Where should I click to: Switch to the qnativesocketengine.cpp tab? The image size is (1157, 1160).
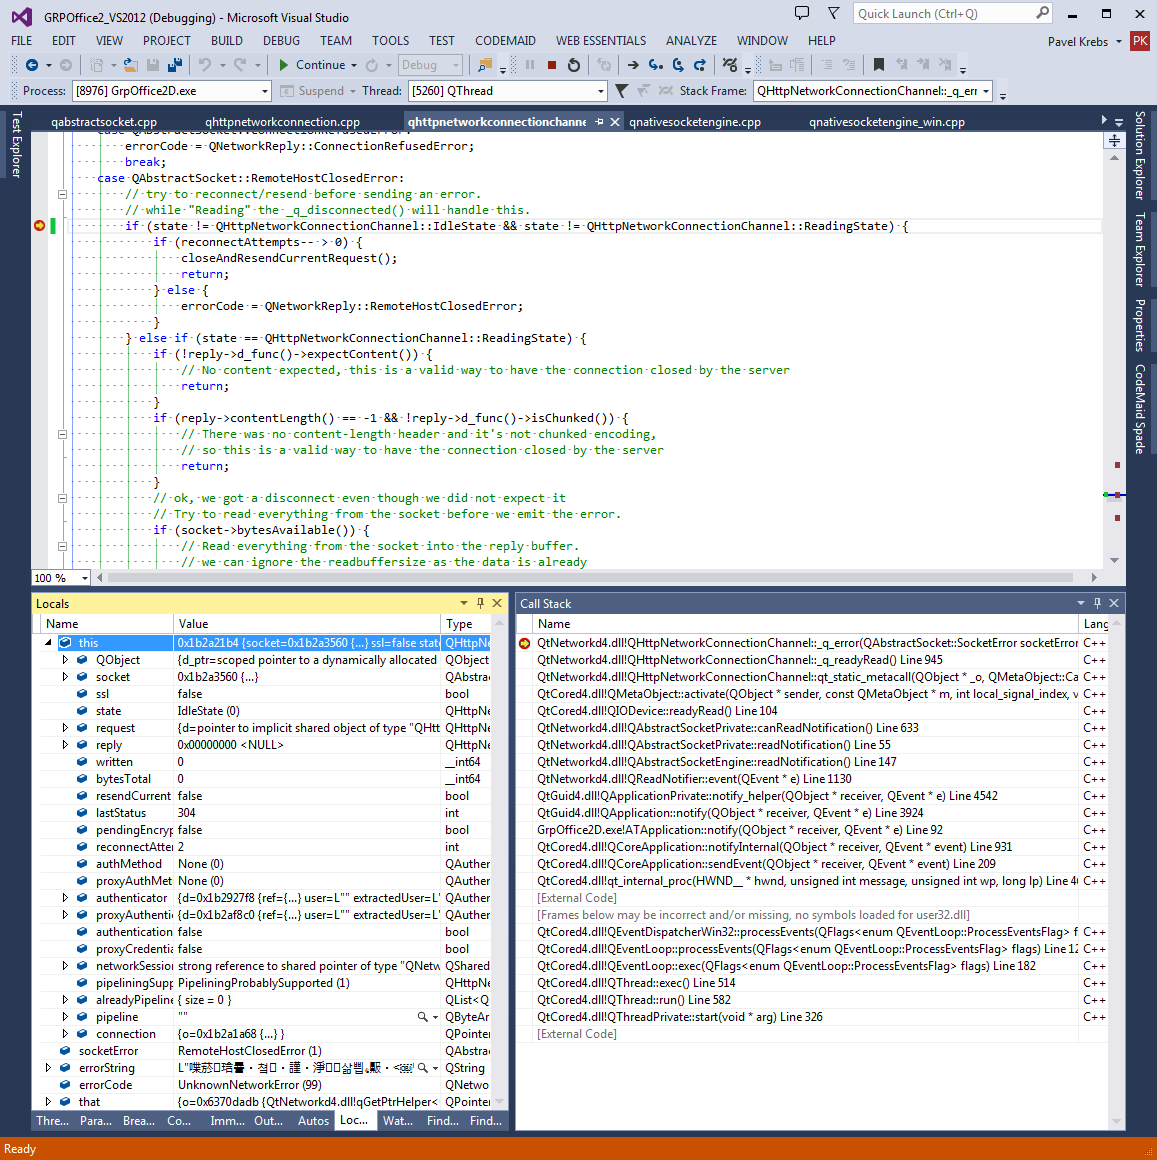coord(694,122)
